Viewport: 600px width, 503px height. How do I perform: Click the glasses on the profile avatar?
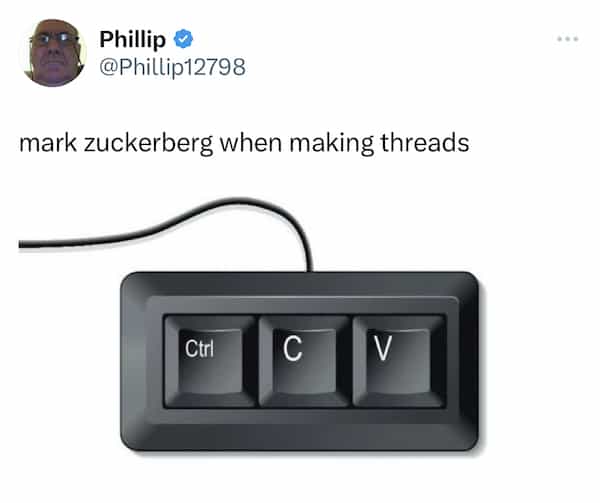[x=54, y=38]
